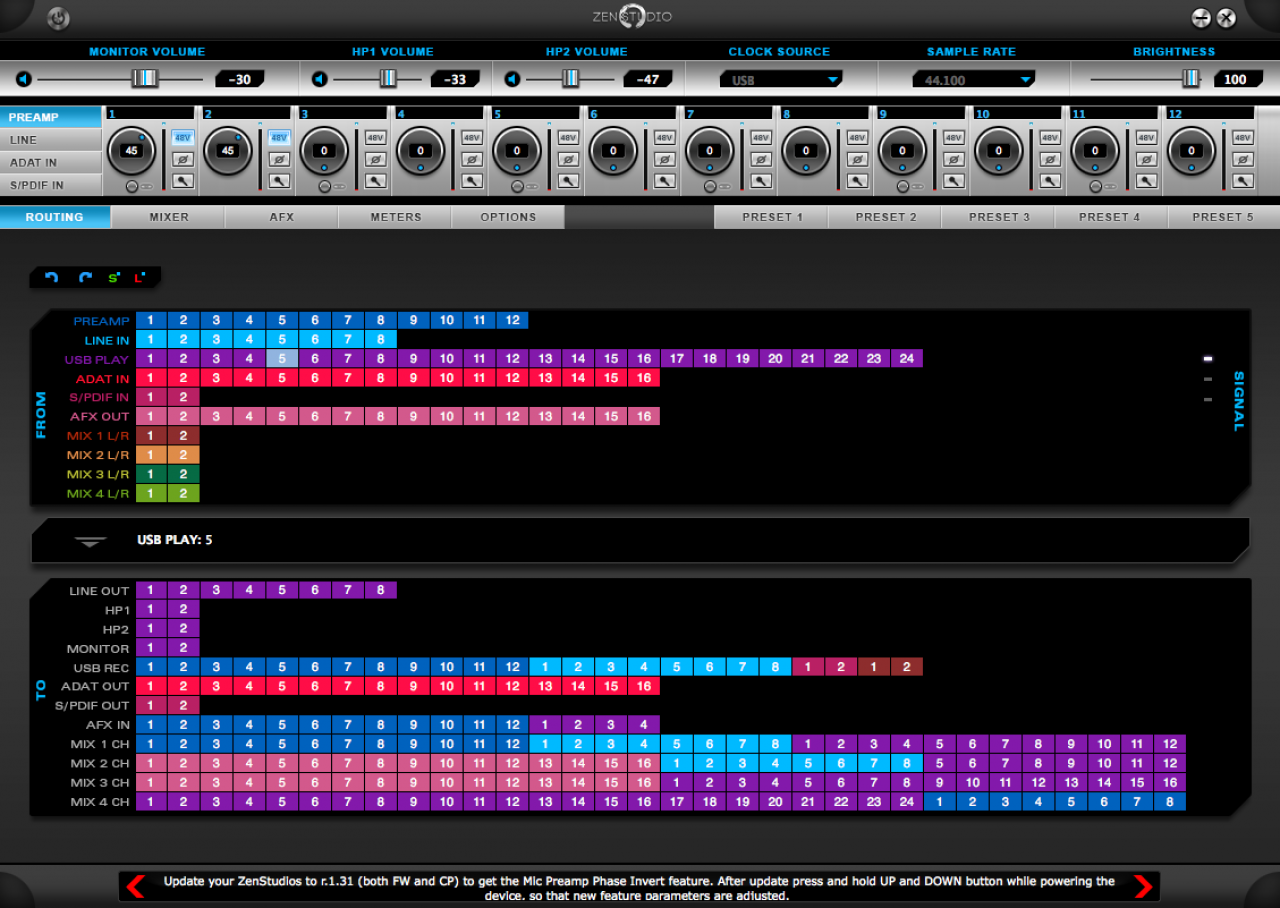The image size is (1280, 908).
Task: Enable 48V phantom power on preamp 3
Action: click(x=375, y=138)
